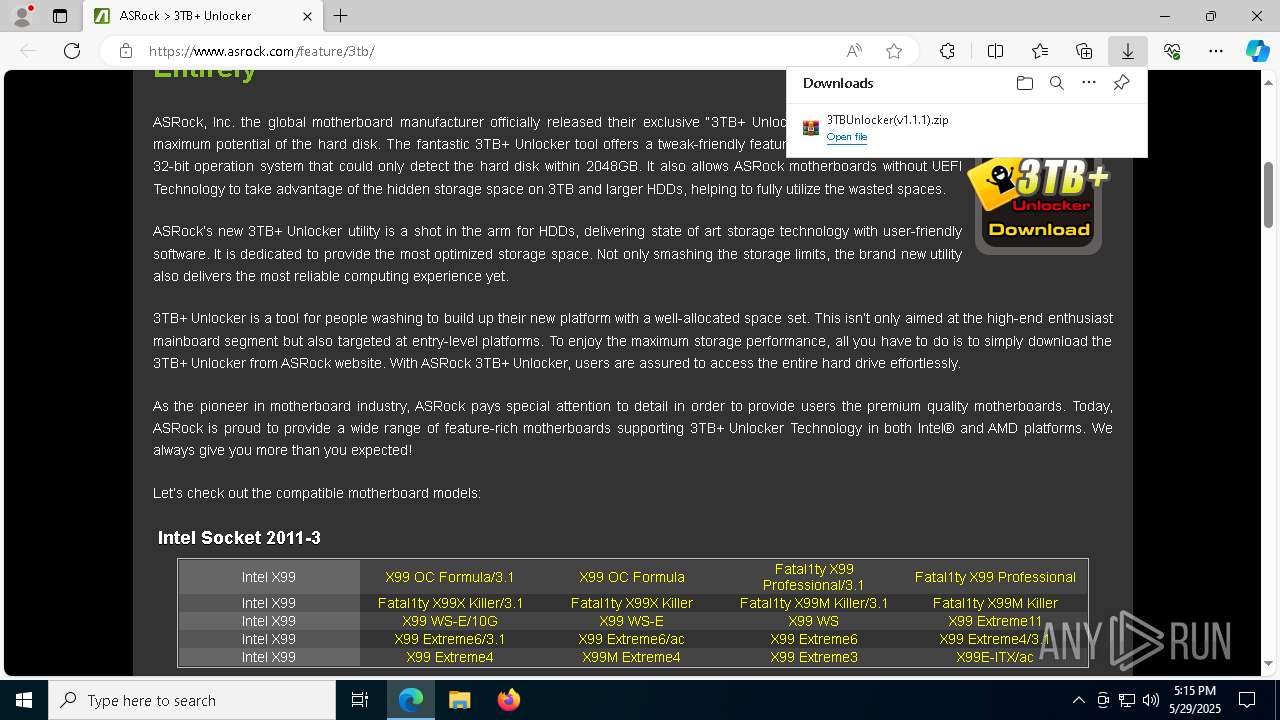Search downloads in Downloads panel
Screen dimensions: 1280x720
[1056, 83]
